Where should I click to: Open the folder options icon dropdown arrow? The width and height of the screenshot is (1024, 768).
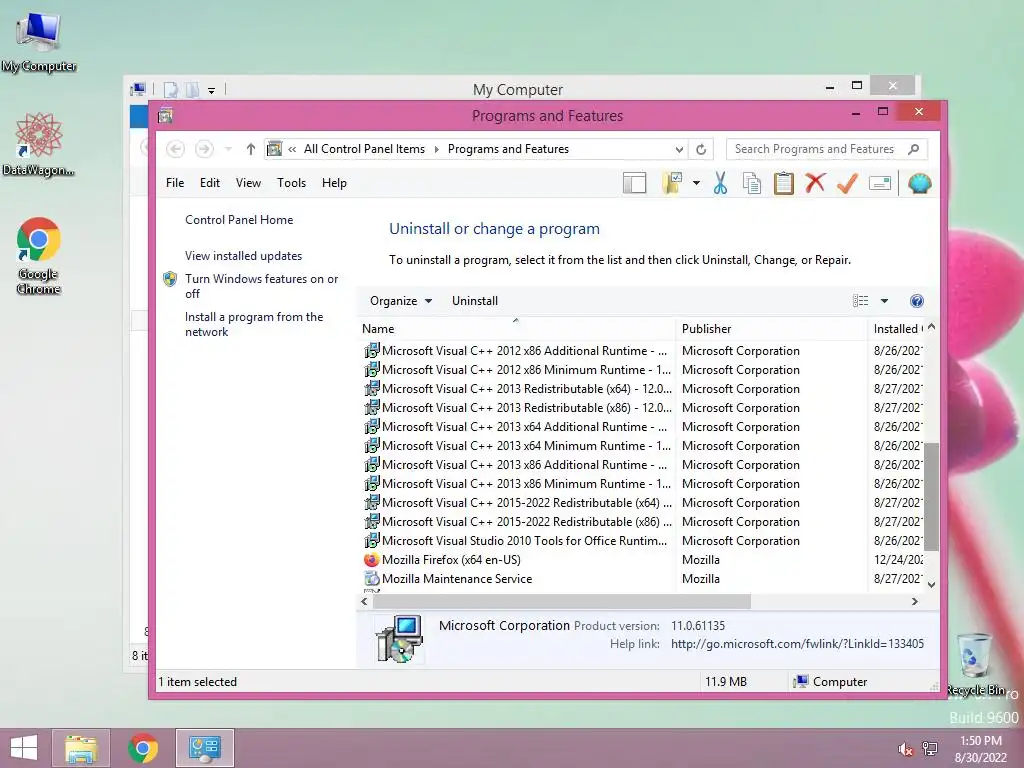696,184
